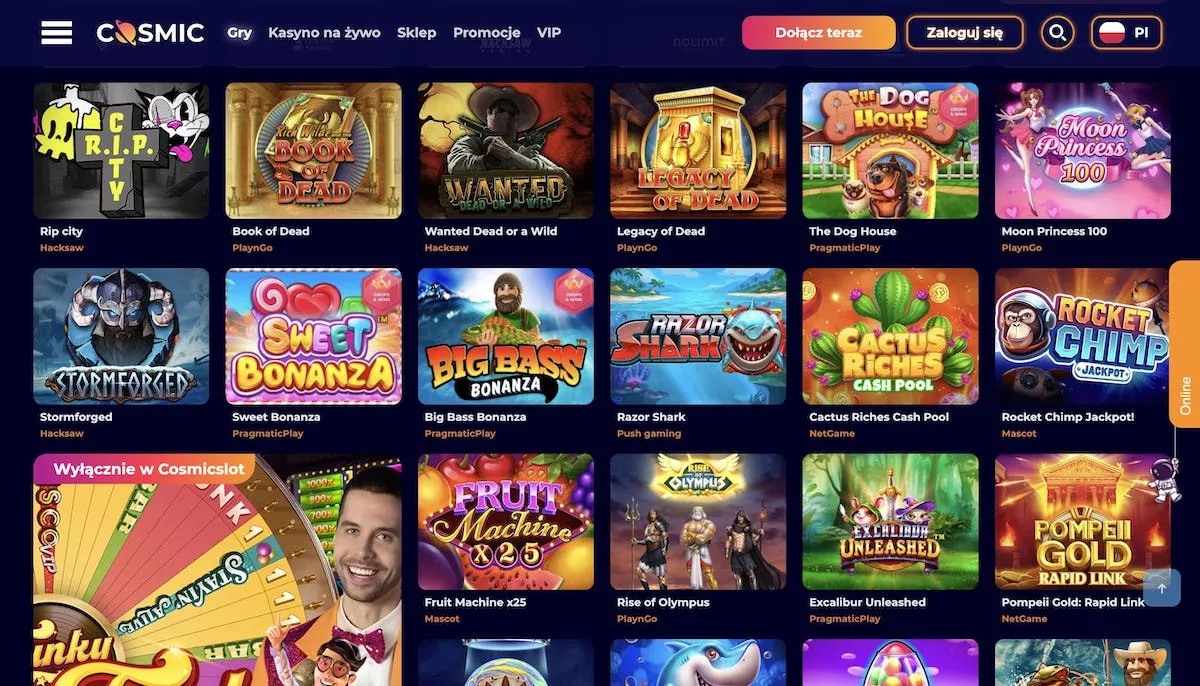Click the search magnifier icon
Screen dimensions: 1200x686
[1057, 33]
